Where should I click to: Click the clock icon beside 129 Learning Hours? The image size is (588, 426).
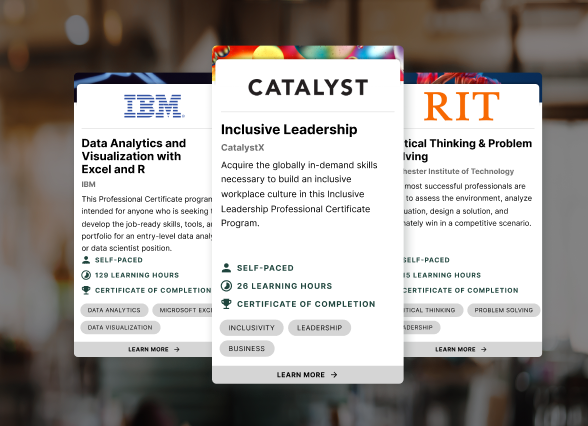pyautogui.click(x=86, y=275)
